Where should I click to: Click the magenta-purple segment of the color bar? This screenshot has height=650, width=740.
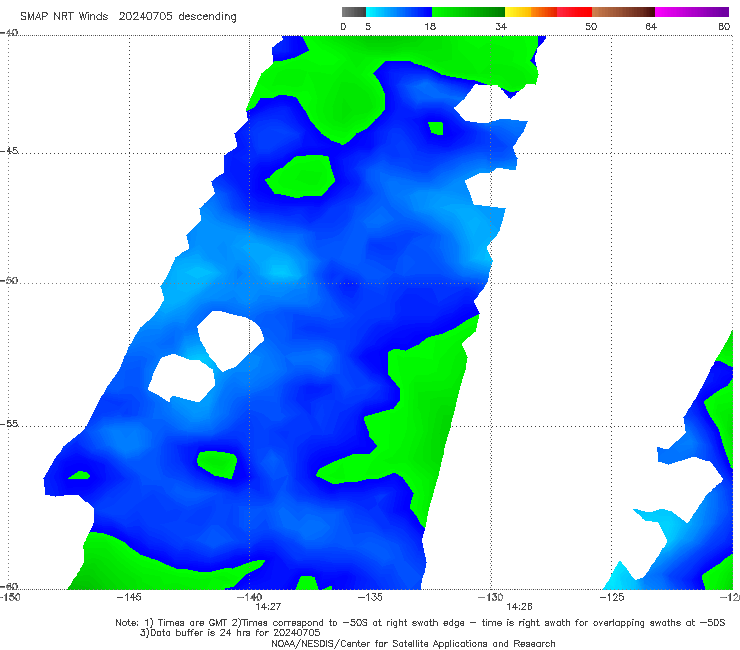tap(692, 12)
